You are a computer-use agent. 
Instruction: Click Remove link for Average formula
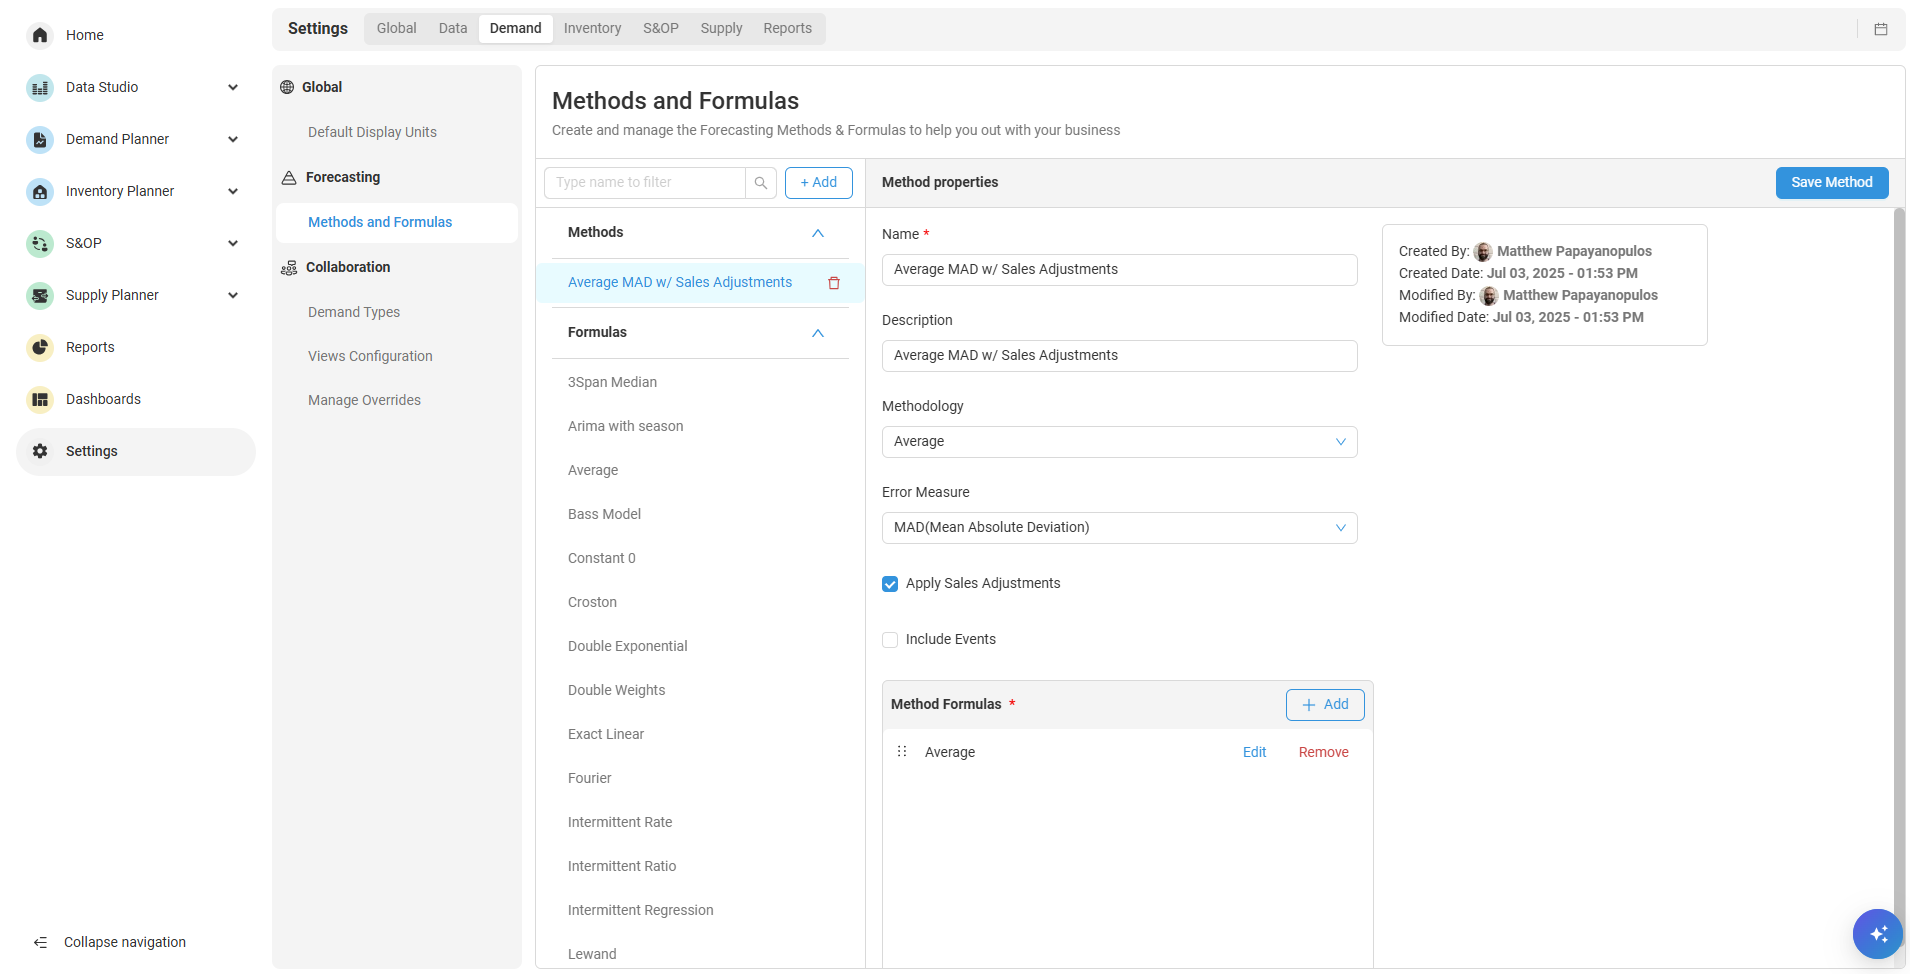(x=1323, y=753)
